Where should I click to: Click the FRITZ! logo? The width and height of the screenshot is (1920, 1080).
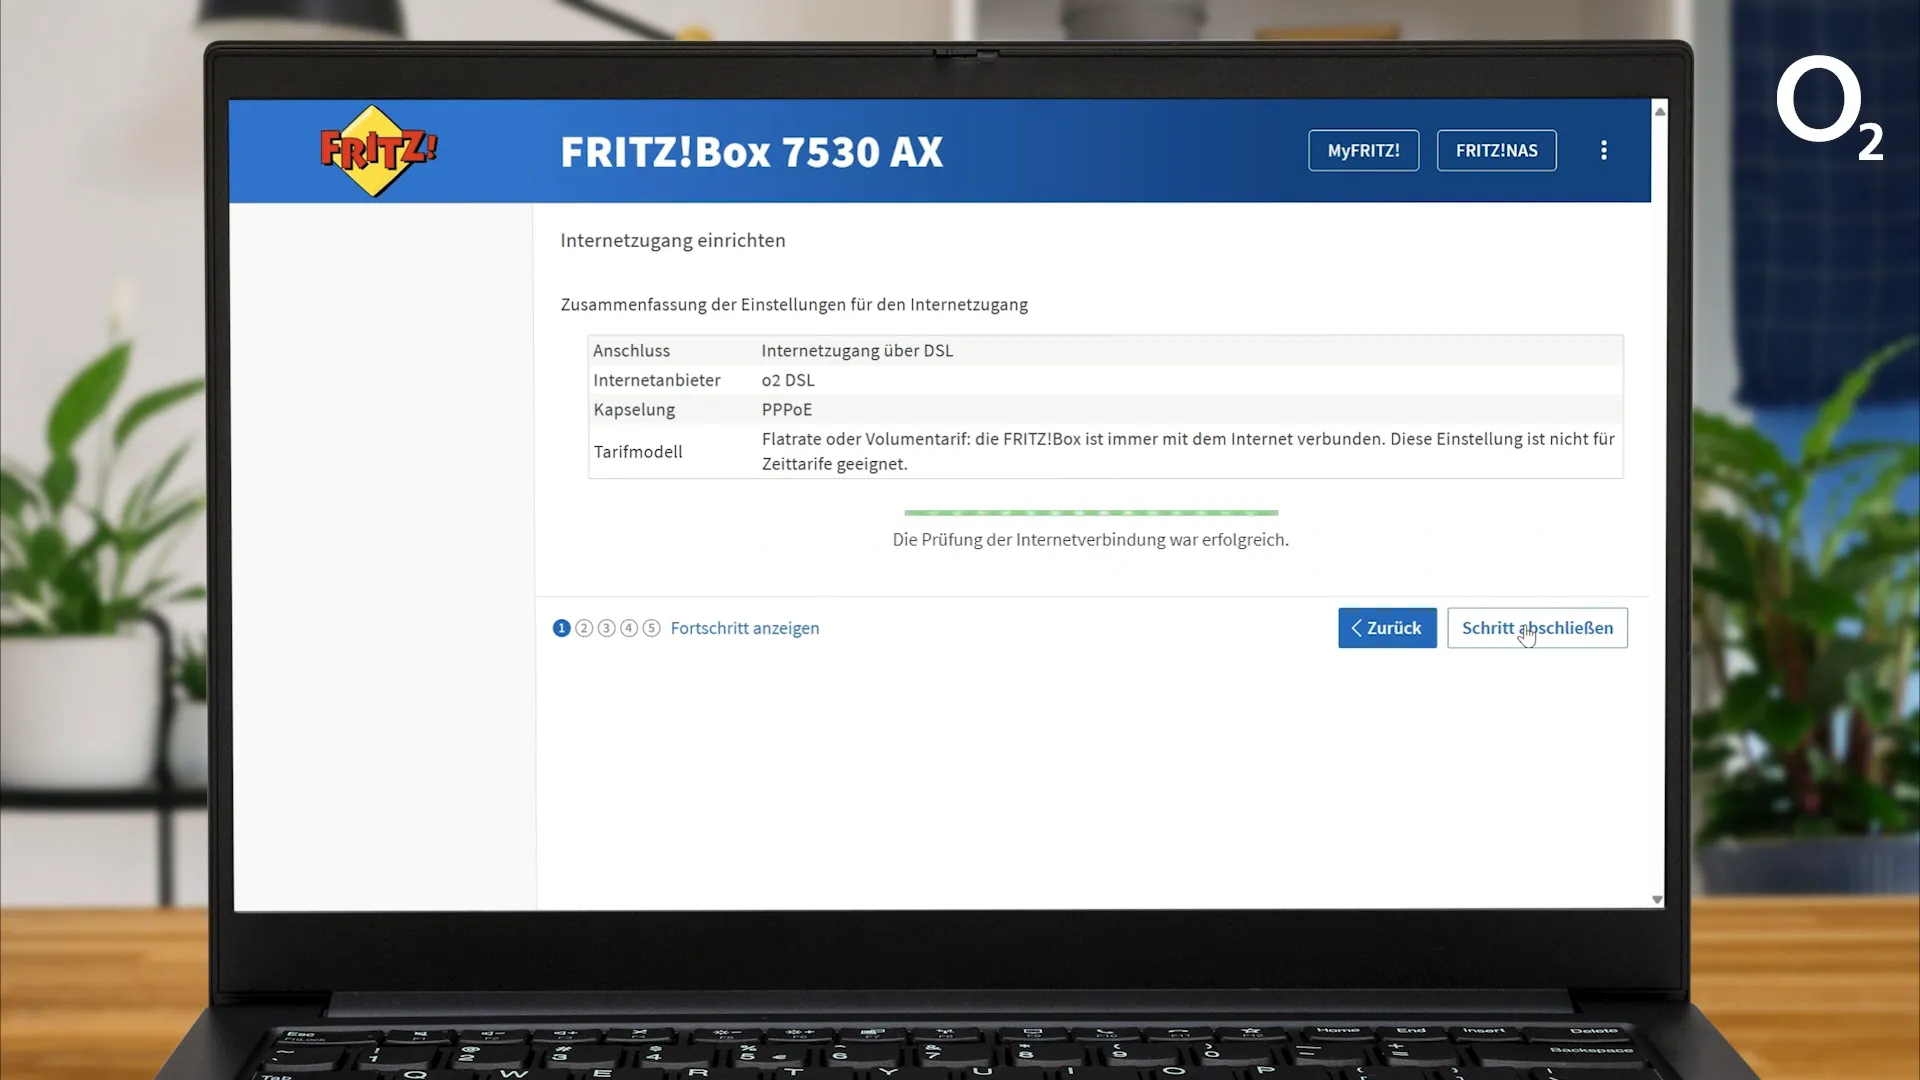378,151
